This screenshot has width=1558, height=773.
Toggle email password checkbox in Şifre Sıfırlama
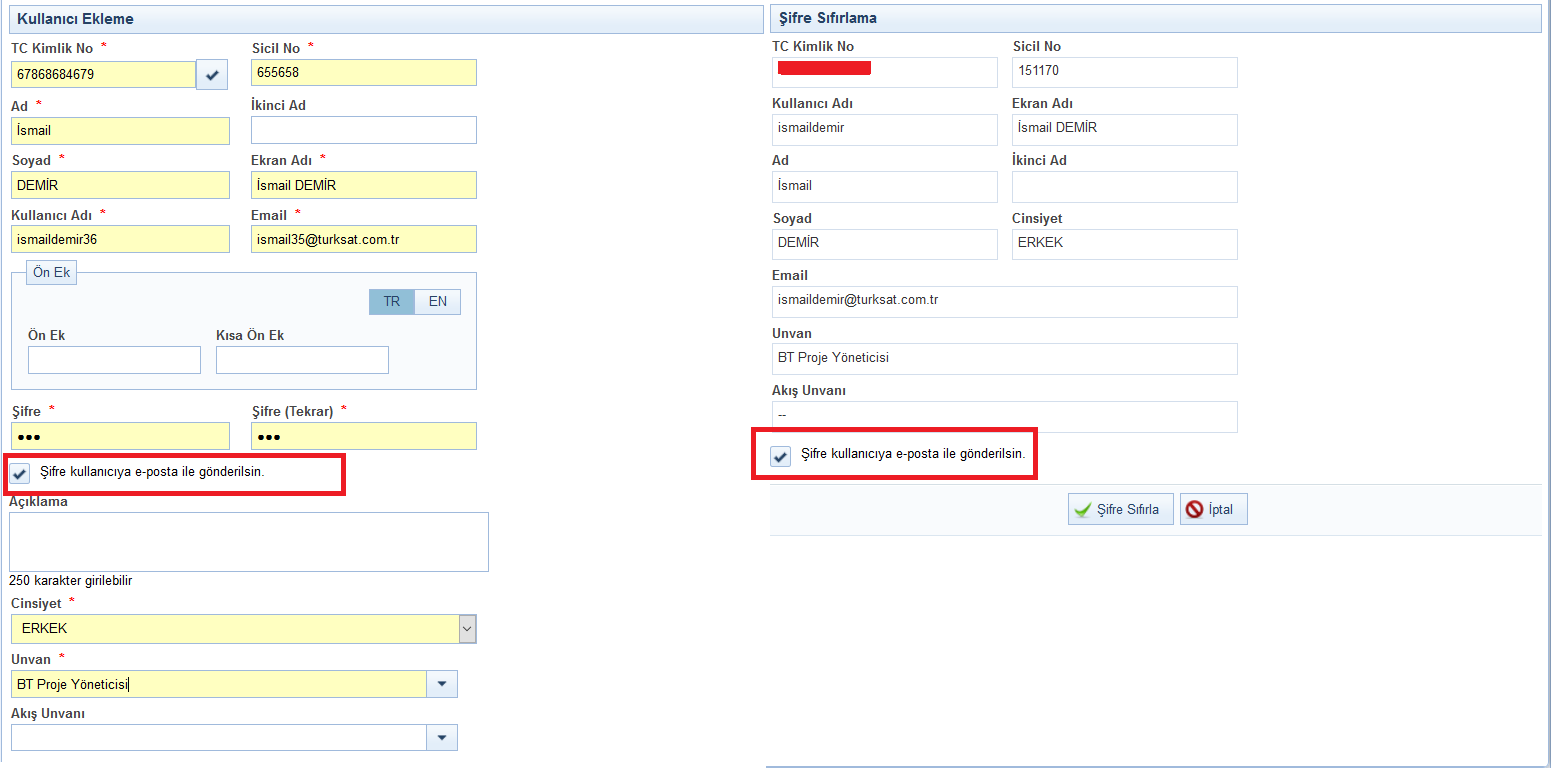click(x=781, y=456)
